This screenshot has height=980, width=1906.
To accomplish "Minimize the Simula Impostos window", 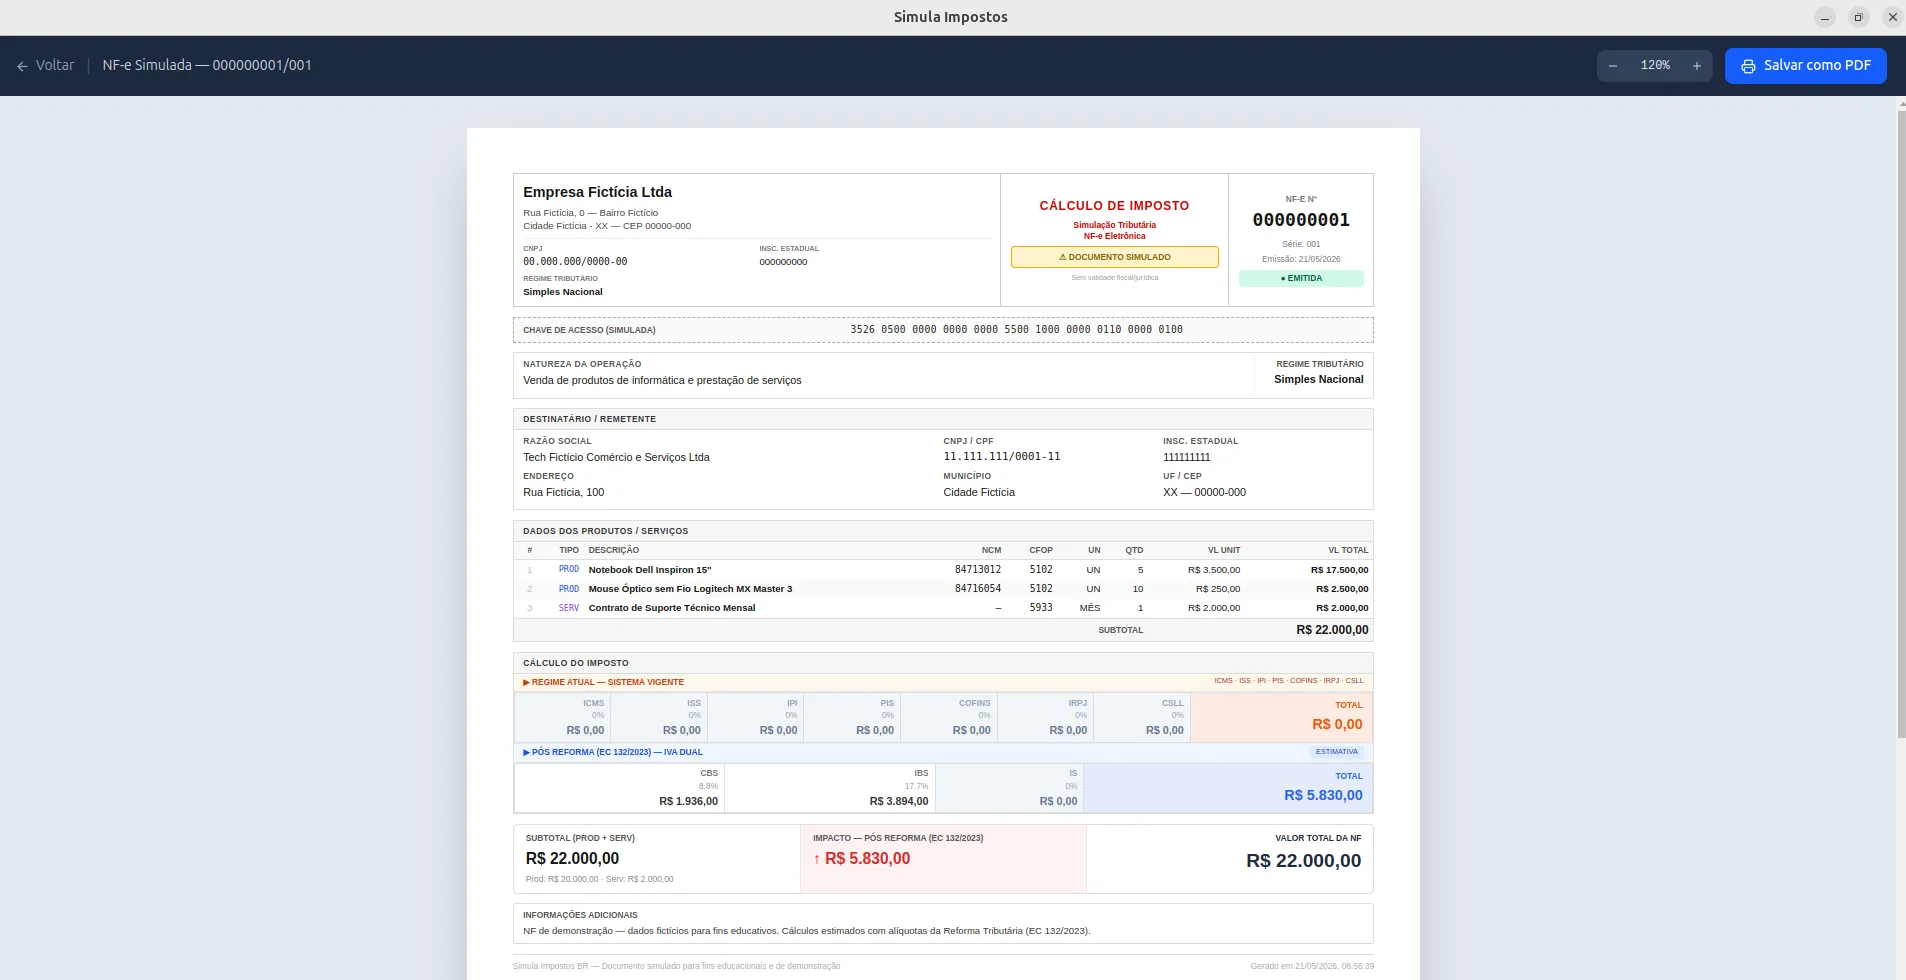I will [x=1825, y=17].
